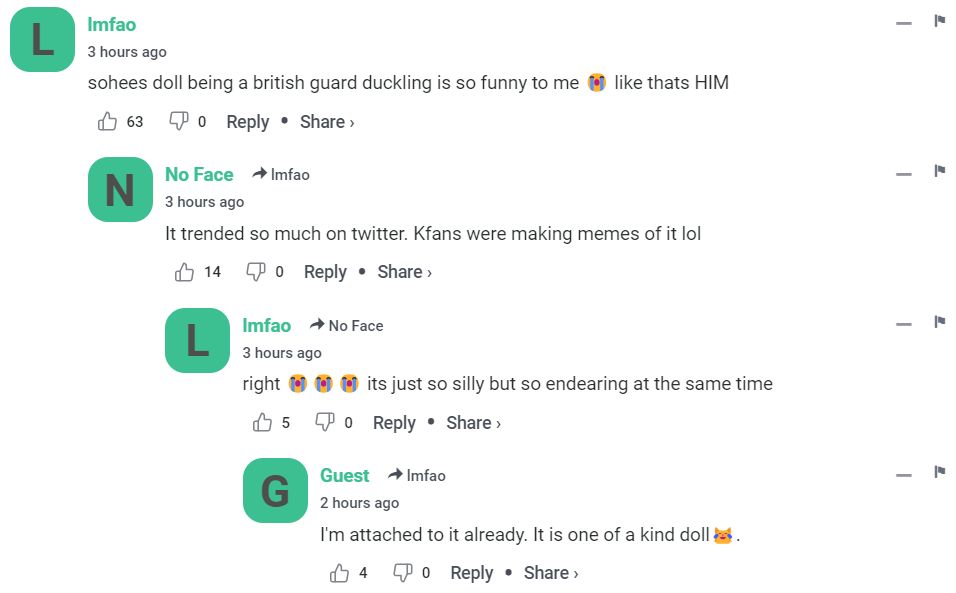Open No Face's profile via username

(x=199, y=174)
